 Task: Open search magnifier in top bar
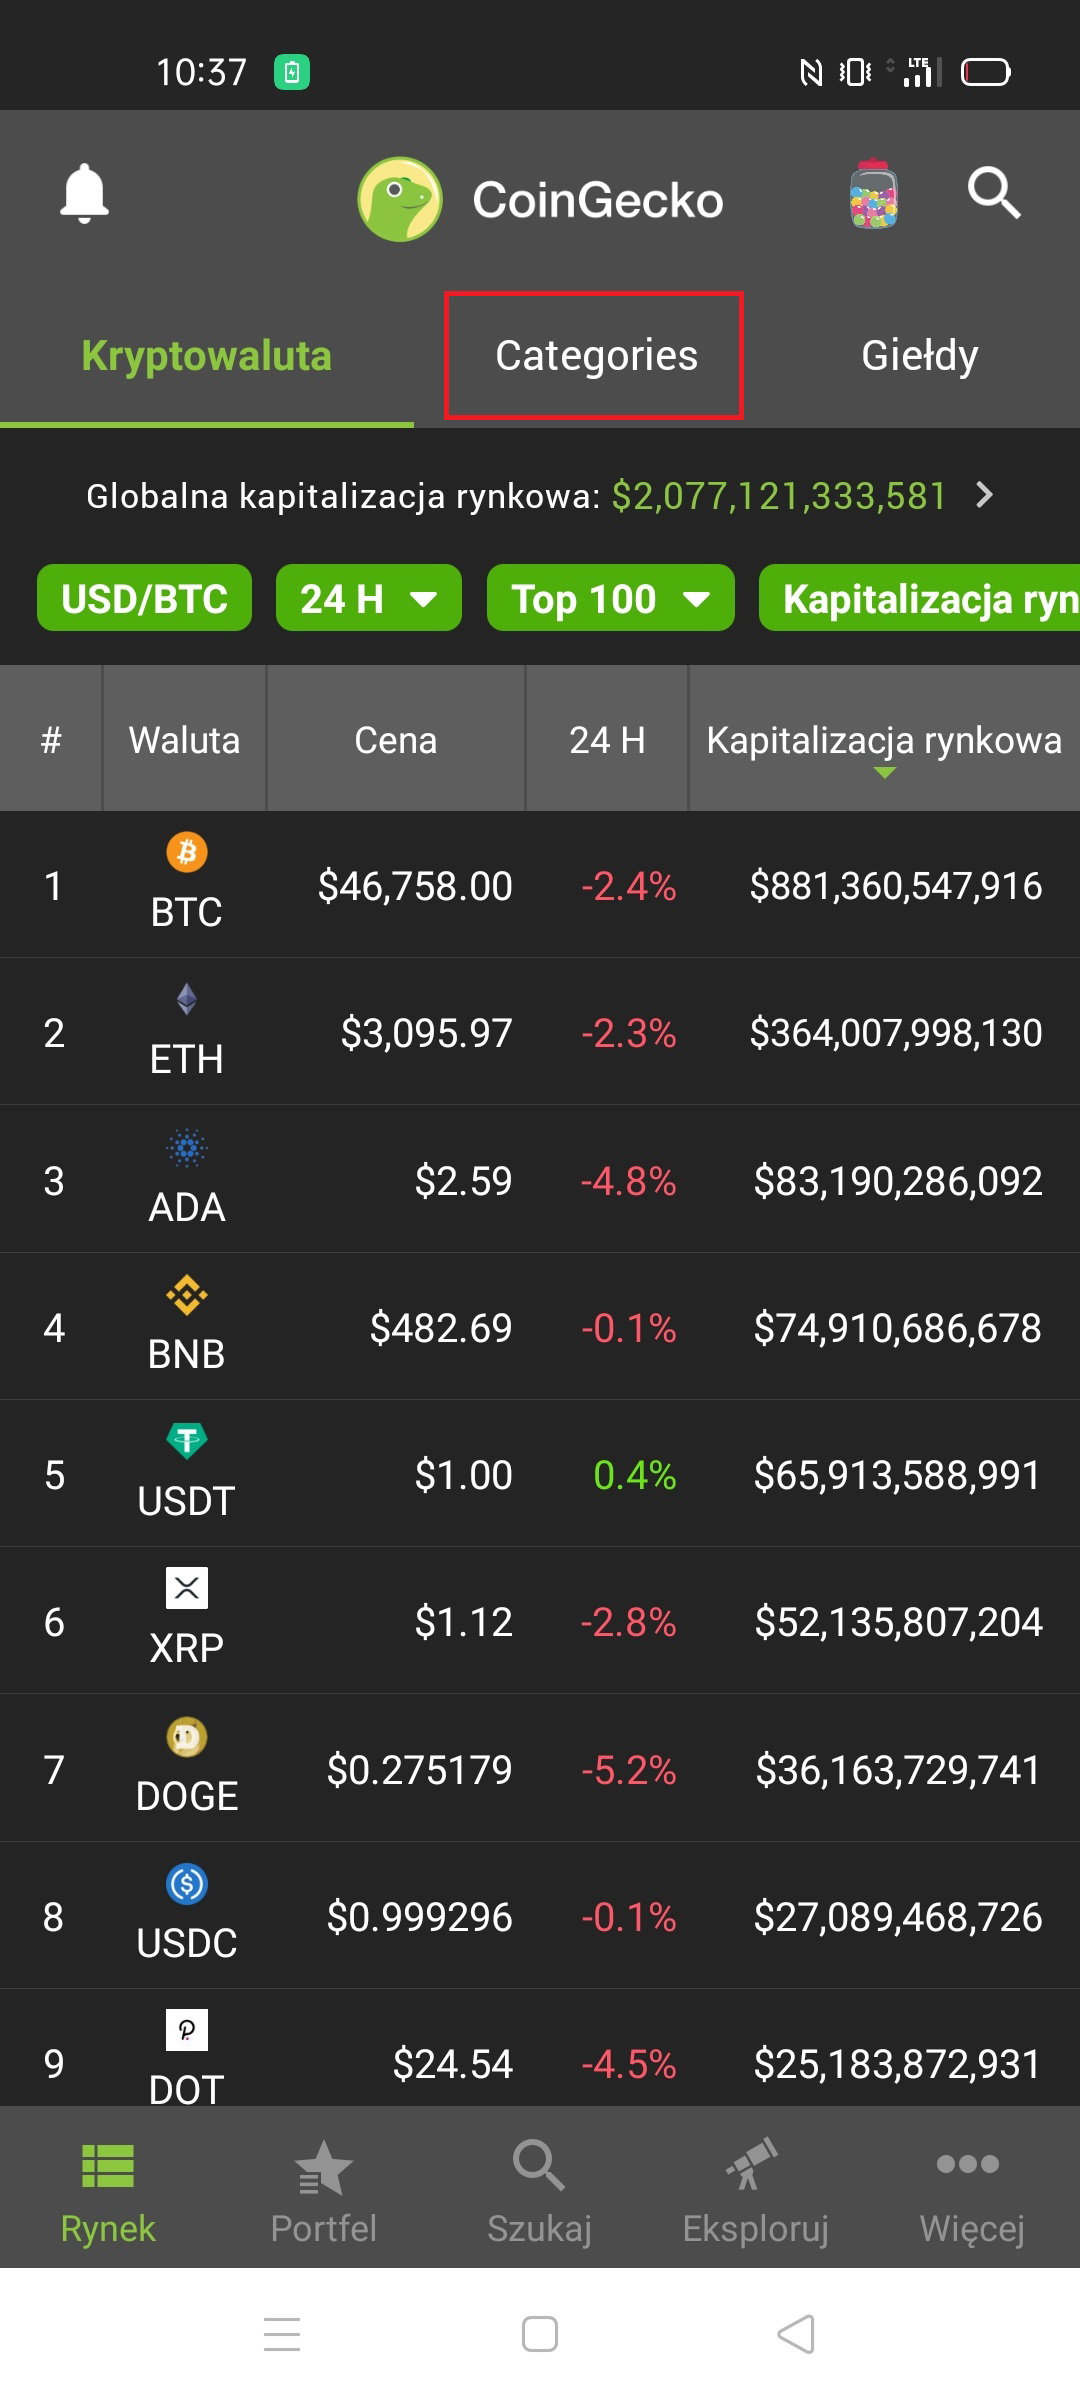[993, 193]
